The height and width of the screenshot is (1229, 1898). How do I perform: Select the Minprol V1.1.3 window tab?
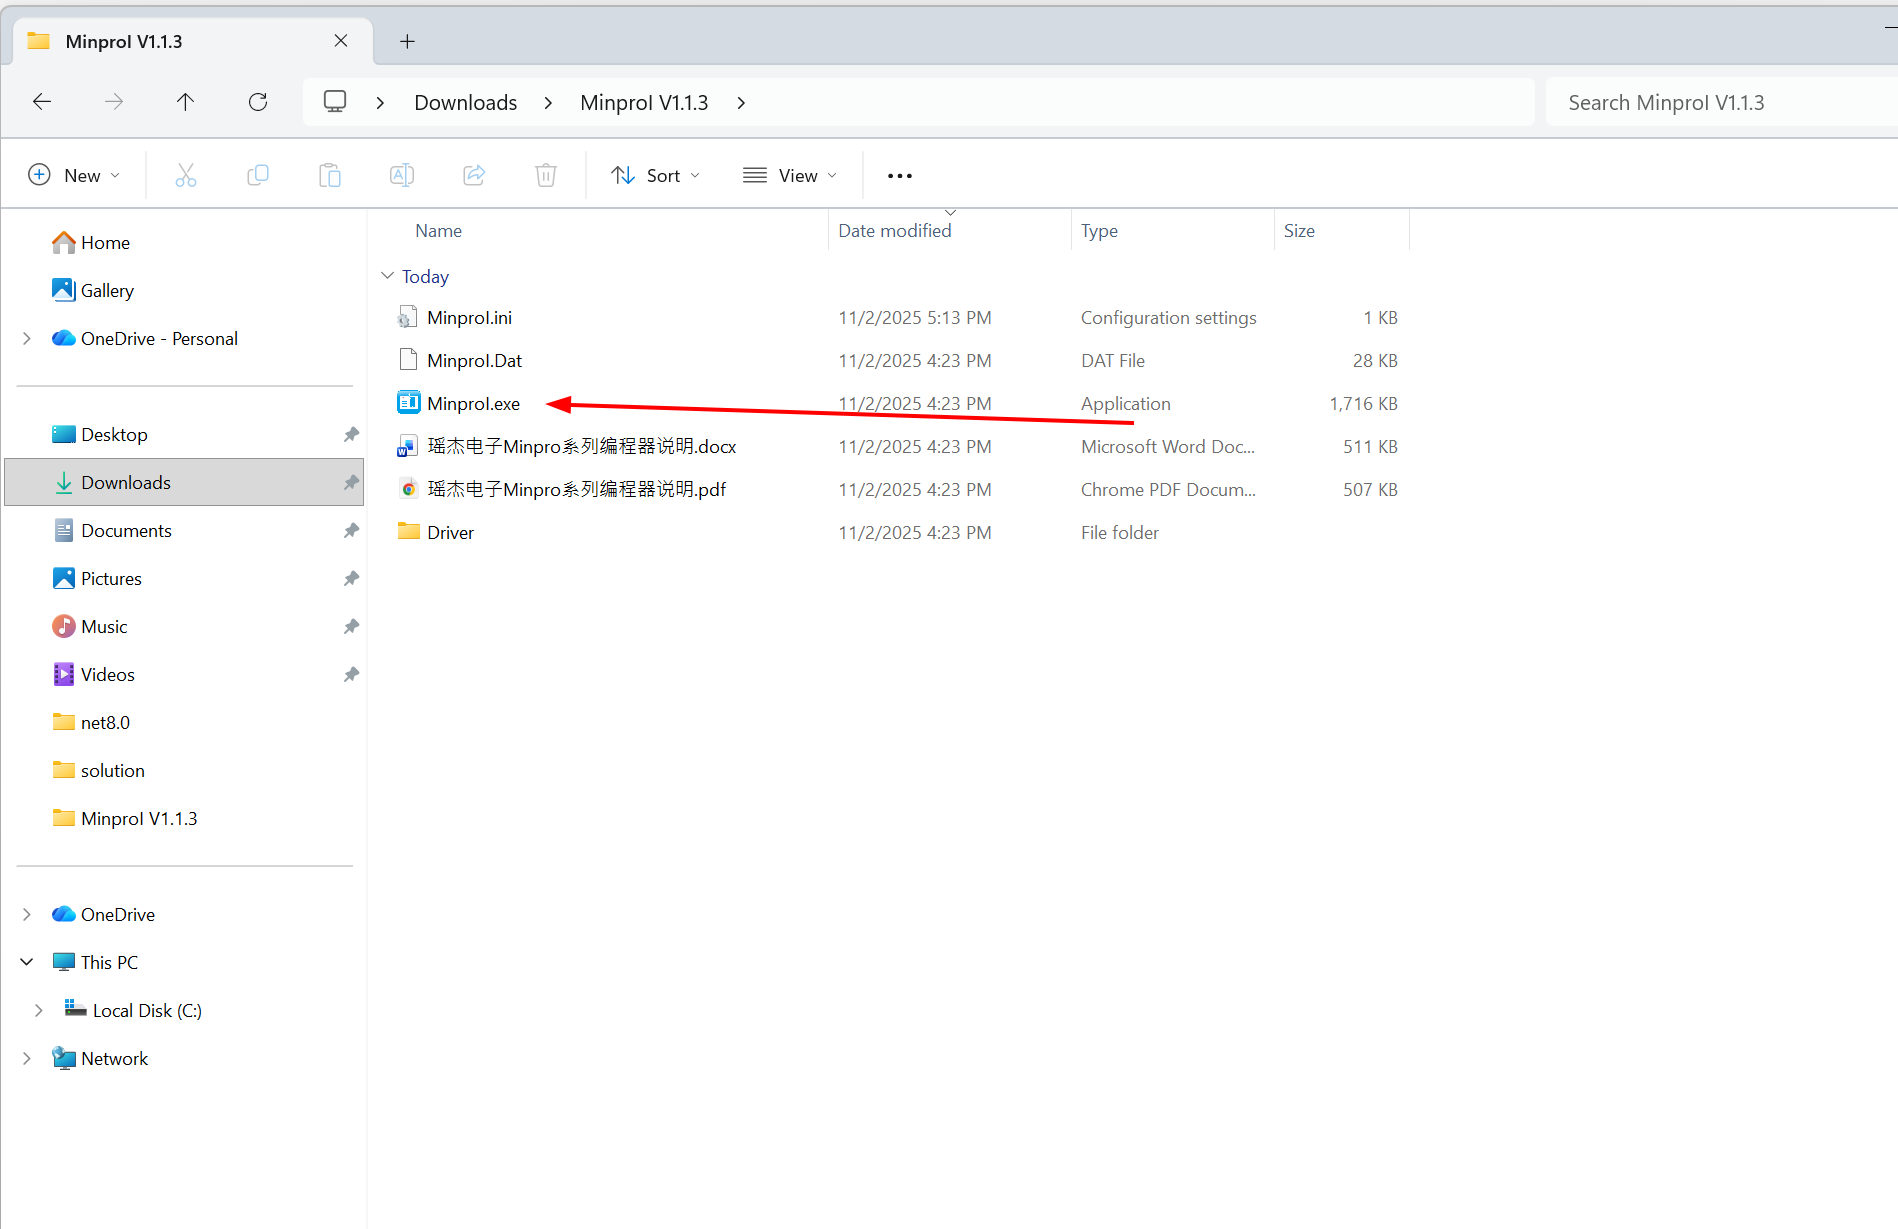tap(193, 41)
